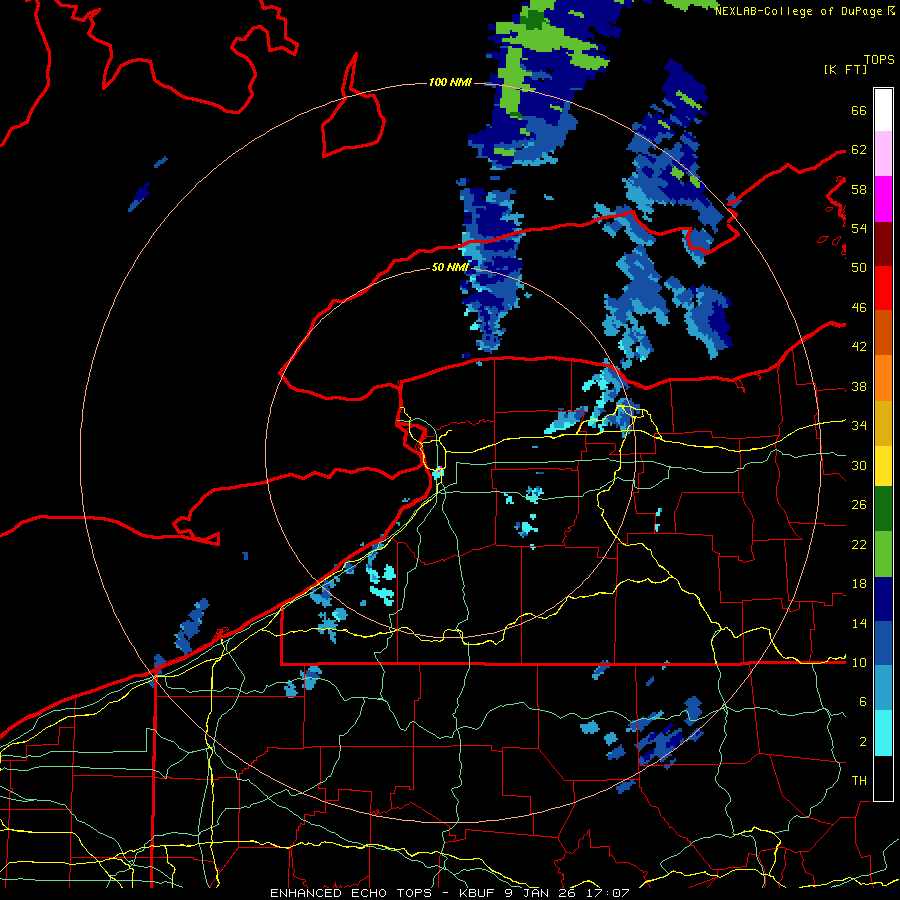900x900 pixels.
Task: Click the bright red 46-50 kft legend swatch
Action: tap(883, 288)
